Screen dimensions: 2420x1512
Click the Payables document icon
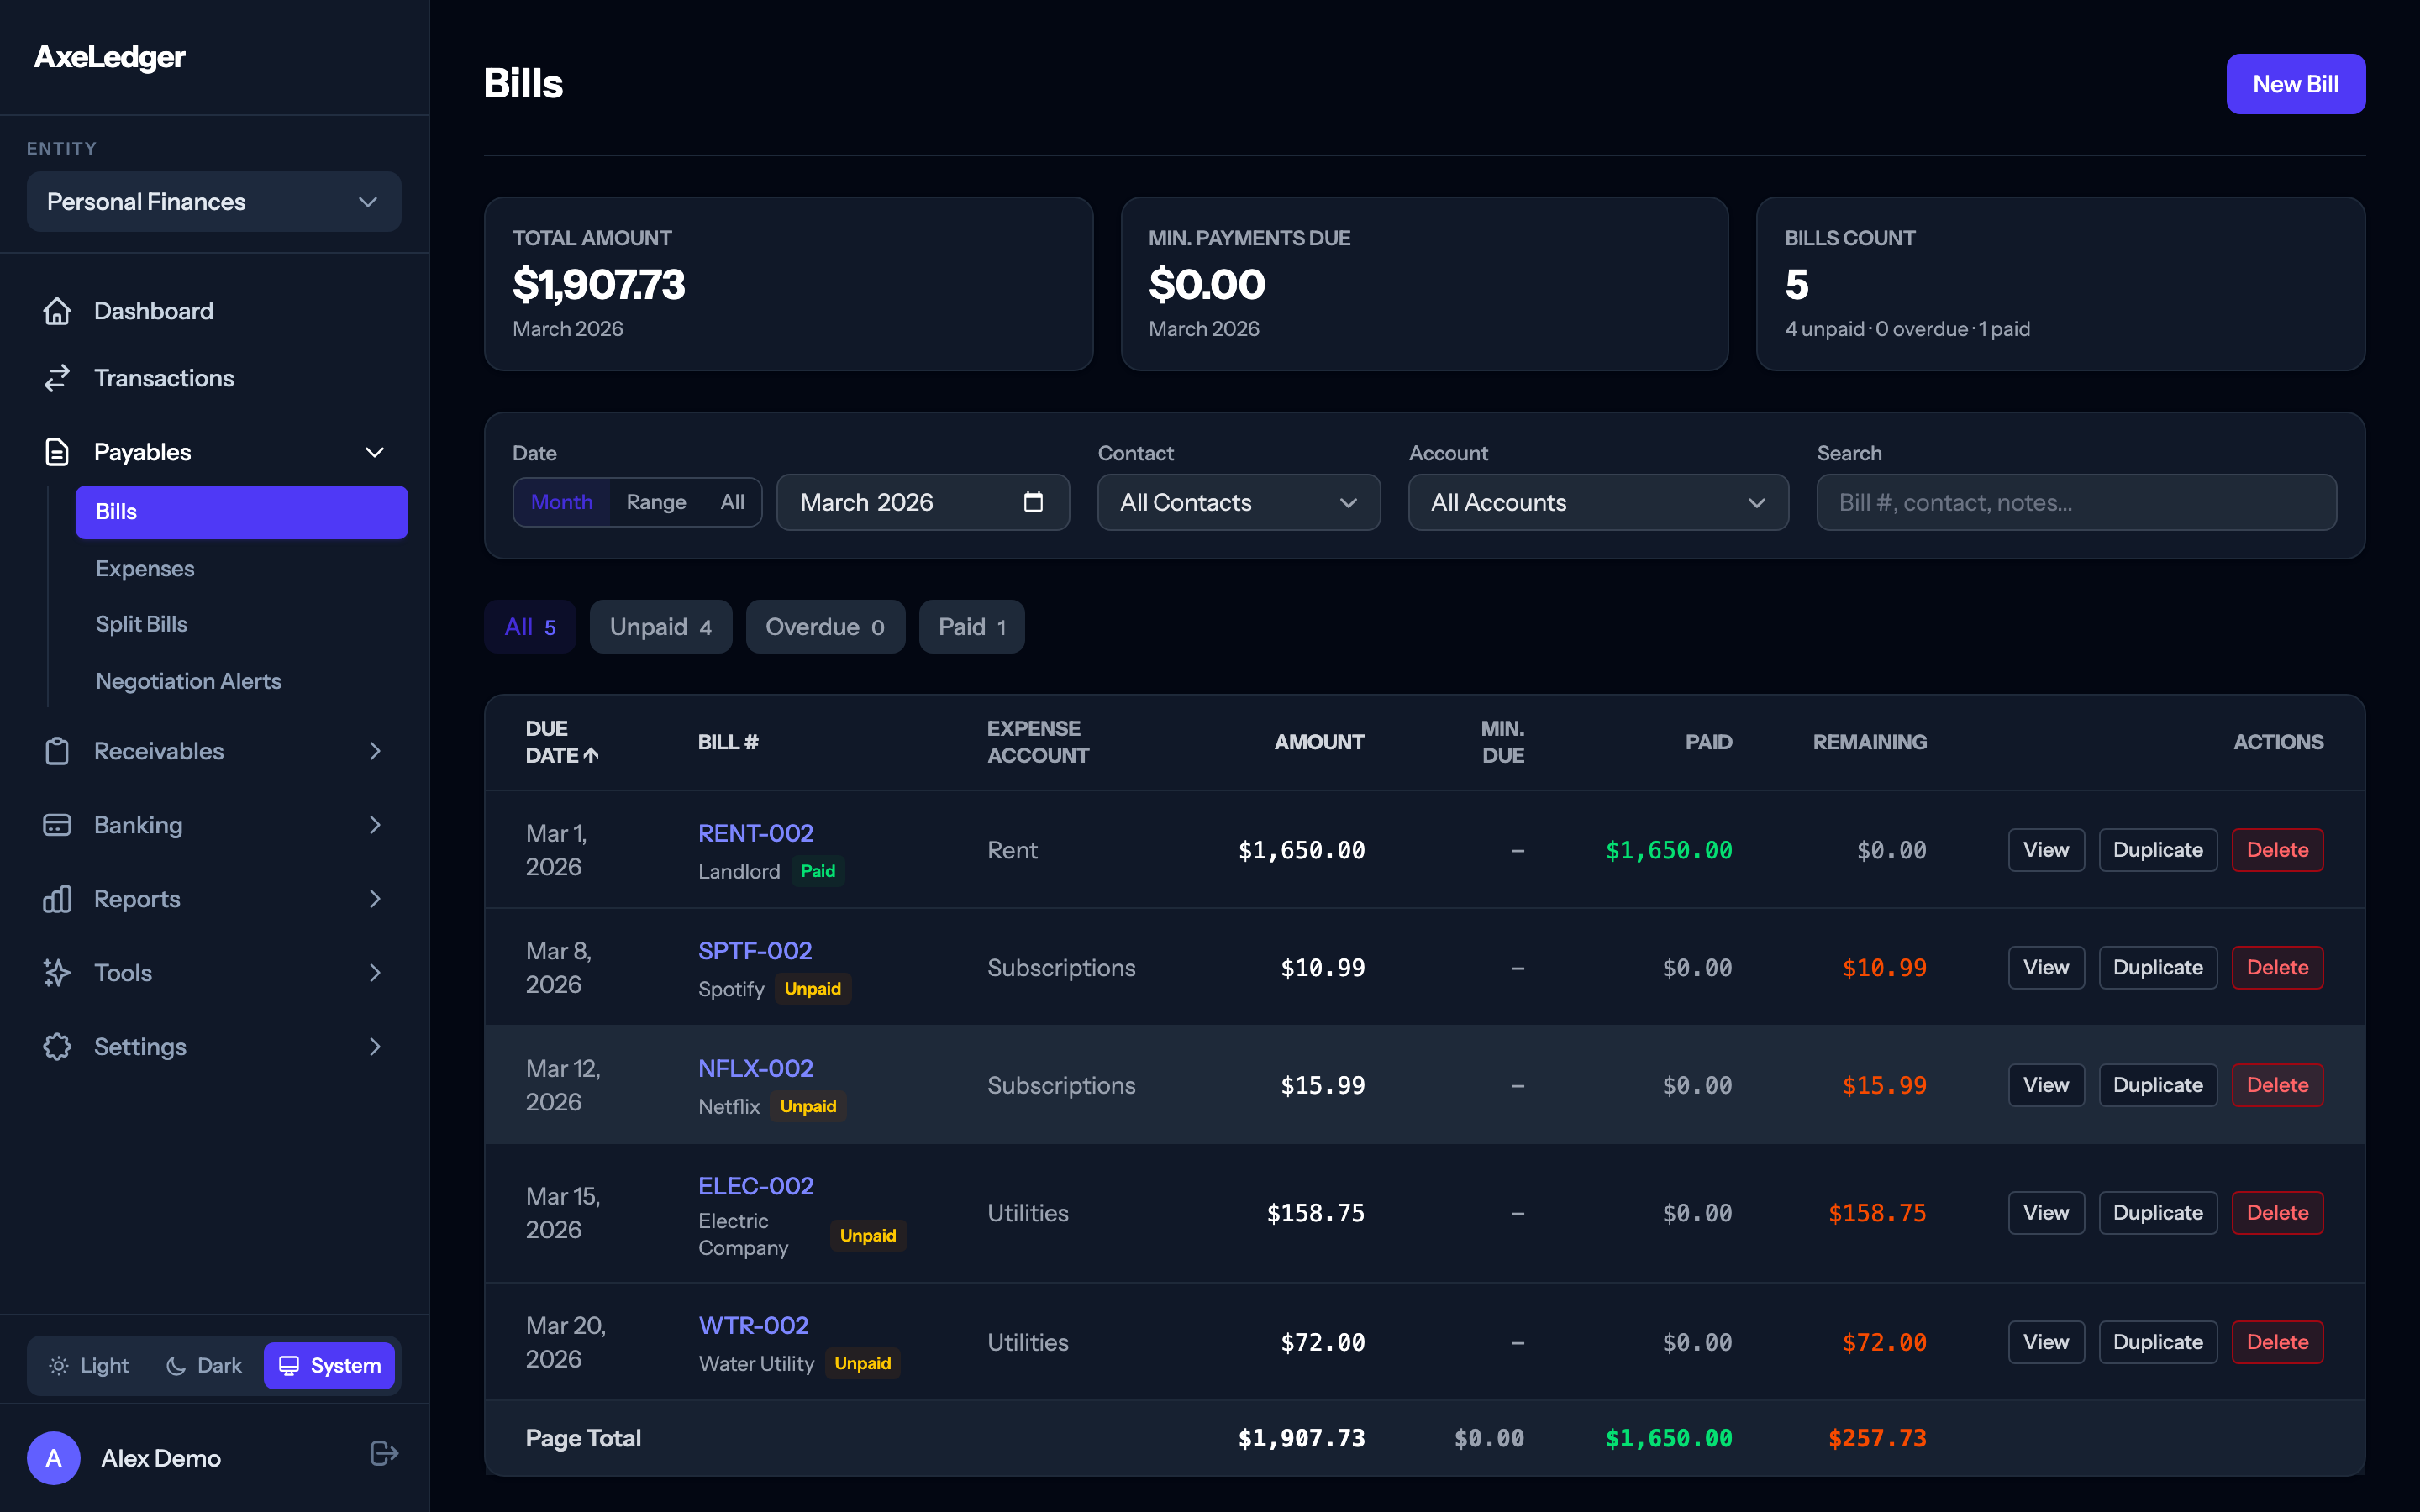(x=58, y=451)
